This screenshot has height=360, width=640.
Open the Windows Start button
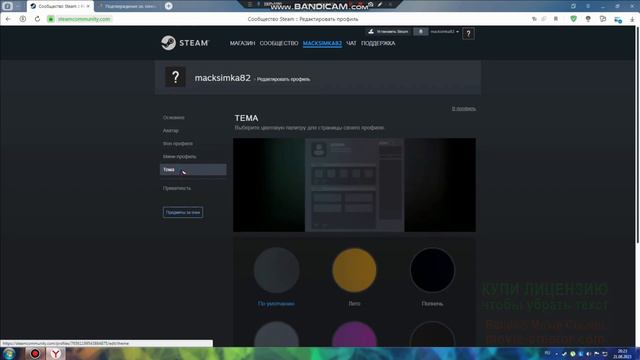click(9, 353)
